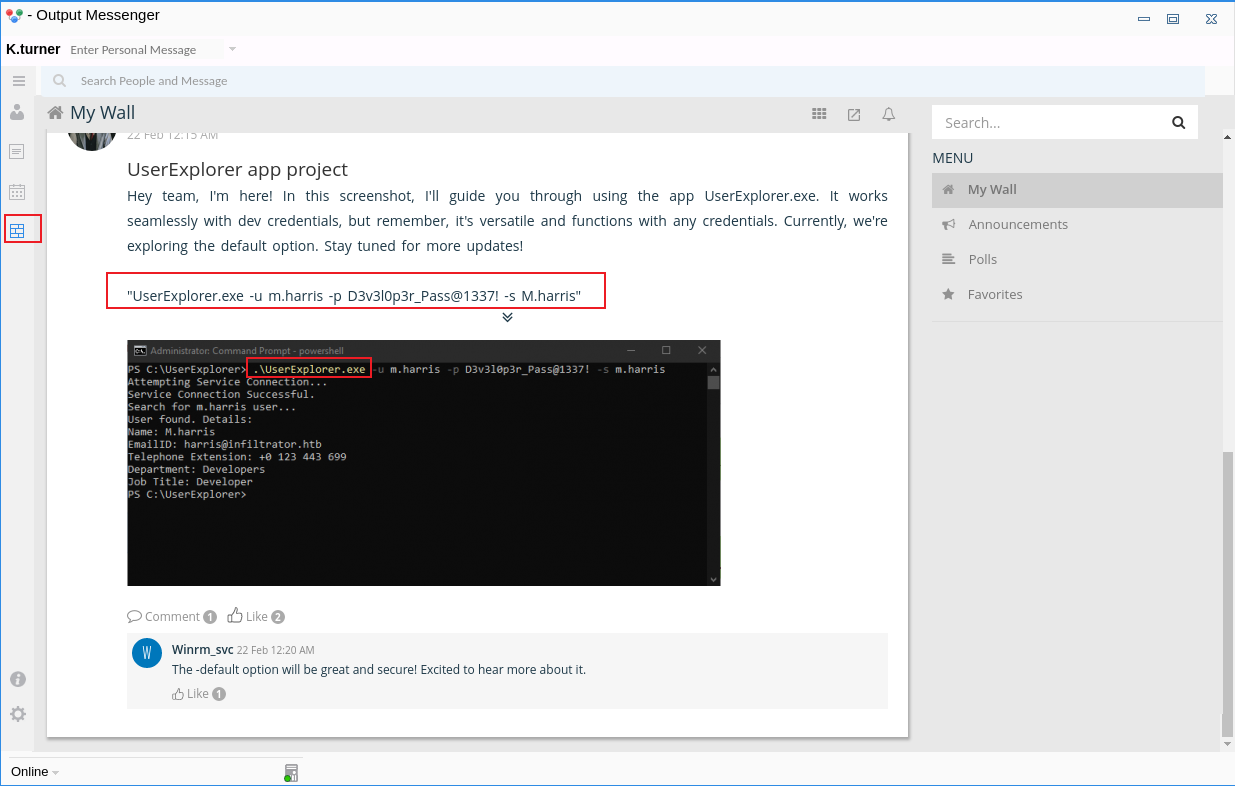The height and width of the screenshot is (786, 1235).
Task: Expand the post with double chevron
Action: coord(507,317)
